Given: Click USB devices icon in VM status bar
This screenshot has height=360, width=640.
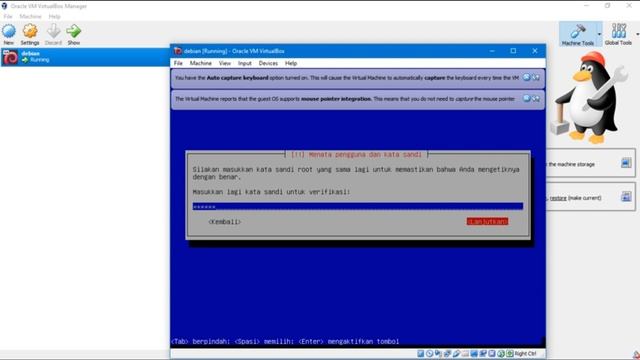Looking at the screenshot, I should pyautogui.click(x=456, y=353).
